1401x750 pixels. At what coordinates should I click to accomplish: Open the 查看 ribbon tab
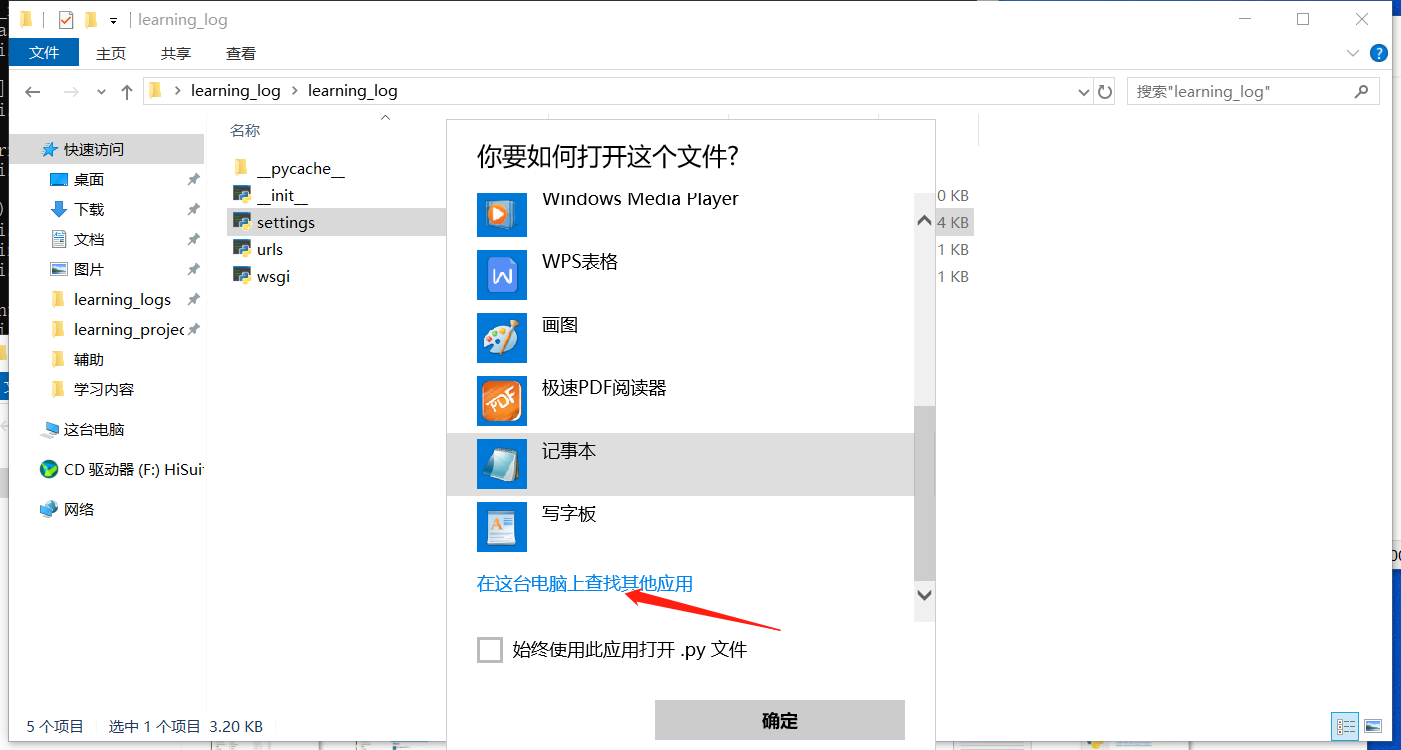pos(239,53)
